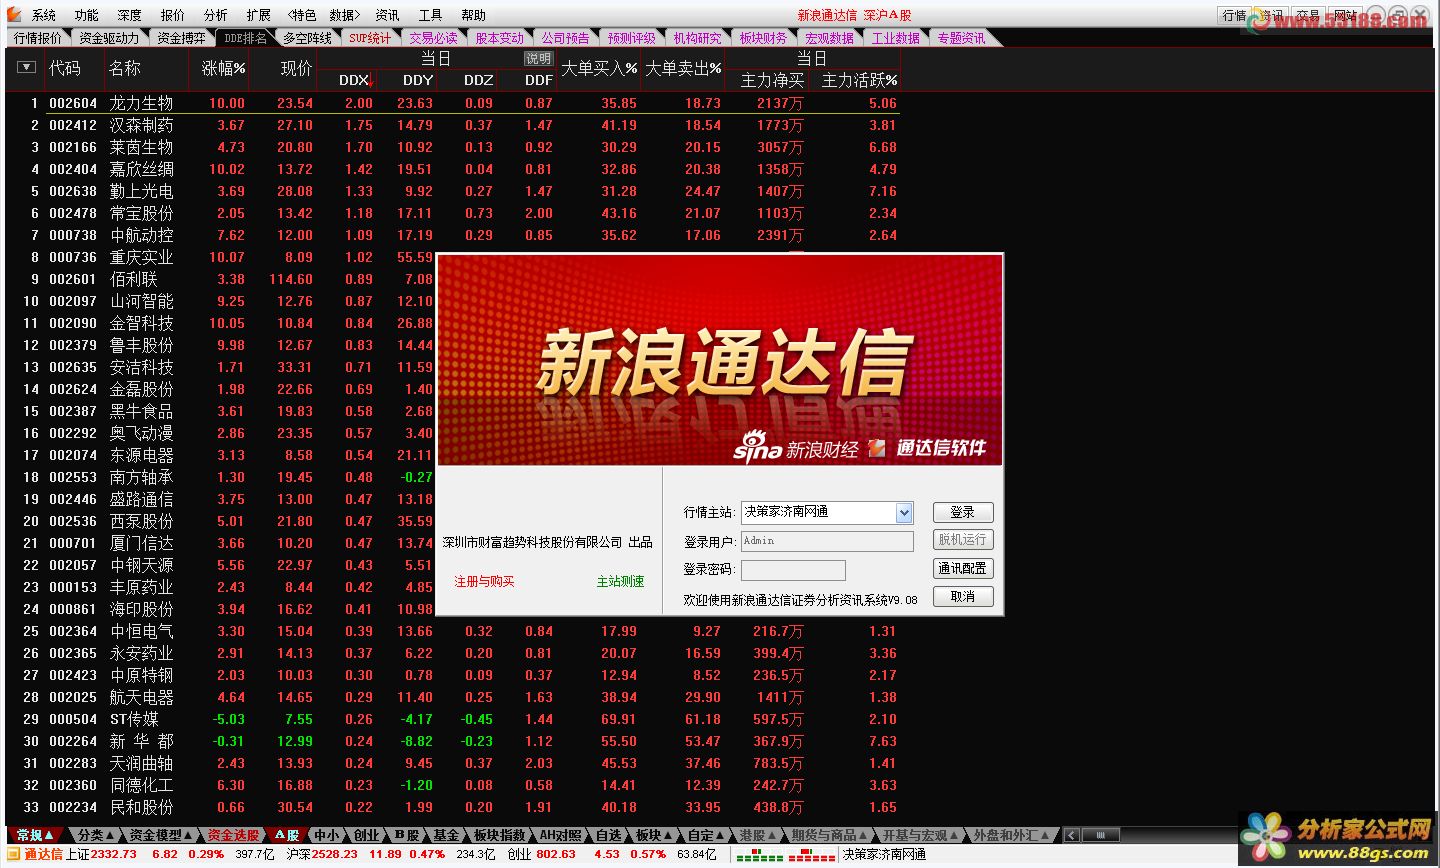Open the 资讯 menu in the menu bar
Image resolution: width=1440 pixels, height=868 pixels.
tap(388, 15)
